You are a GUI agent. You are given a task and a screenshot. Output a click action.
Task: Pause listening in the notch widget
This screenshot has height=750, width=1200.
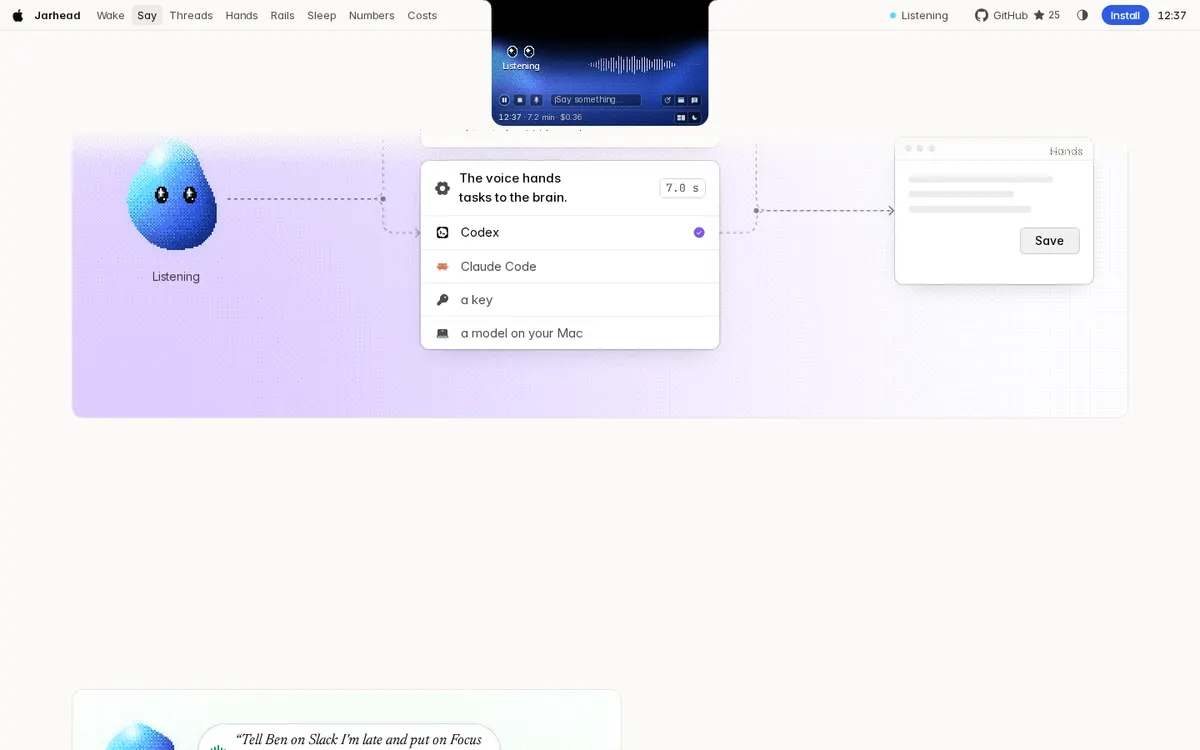pyautogui.click(x=504, y=100)
